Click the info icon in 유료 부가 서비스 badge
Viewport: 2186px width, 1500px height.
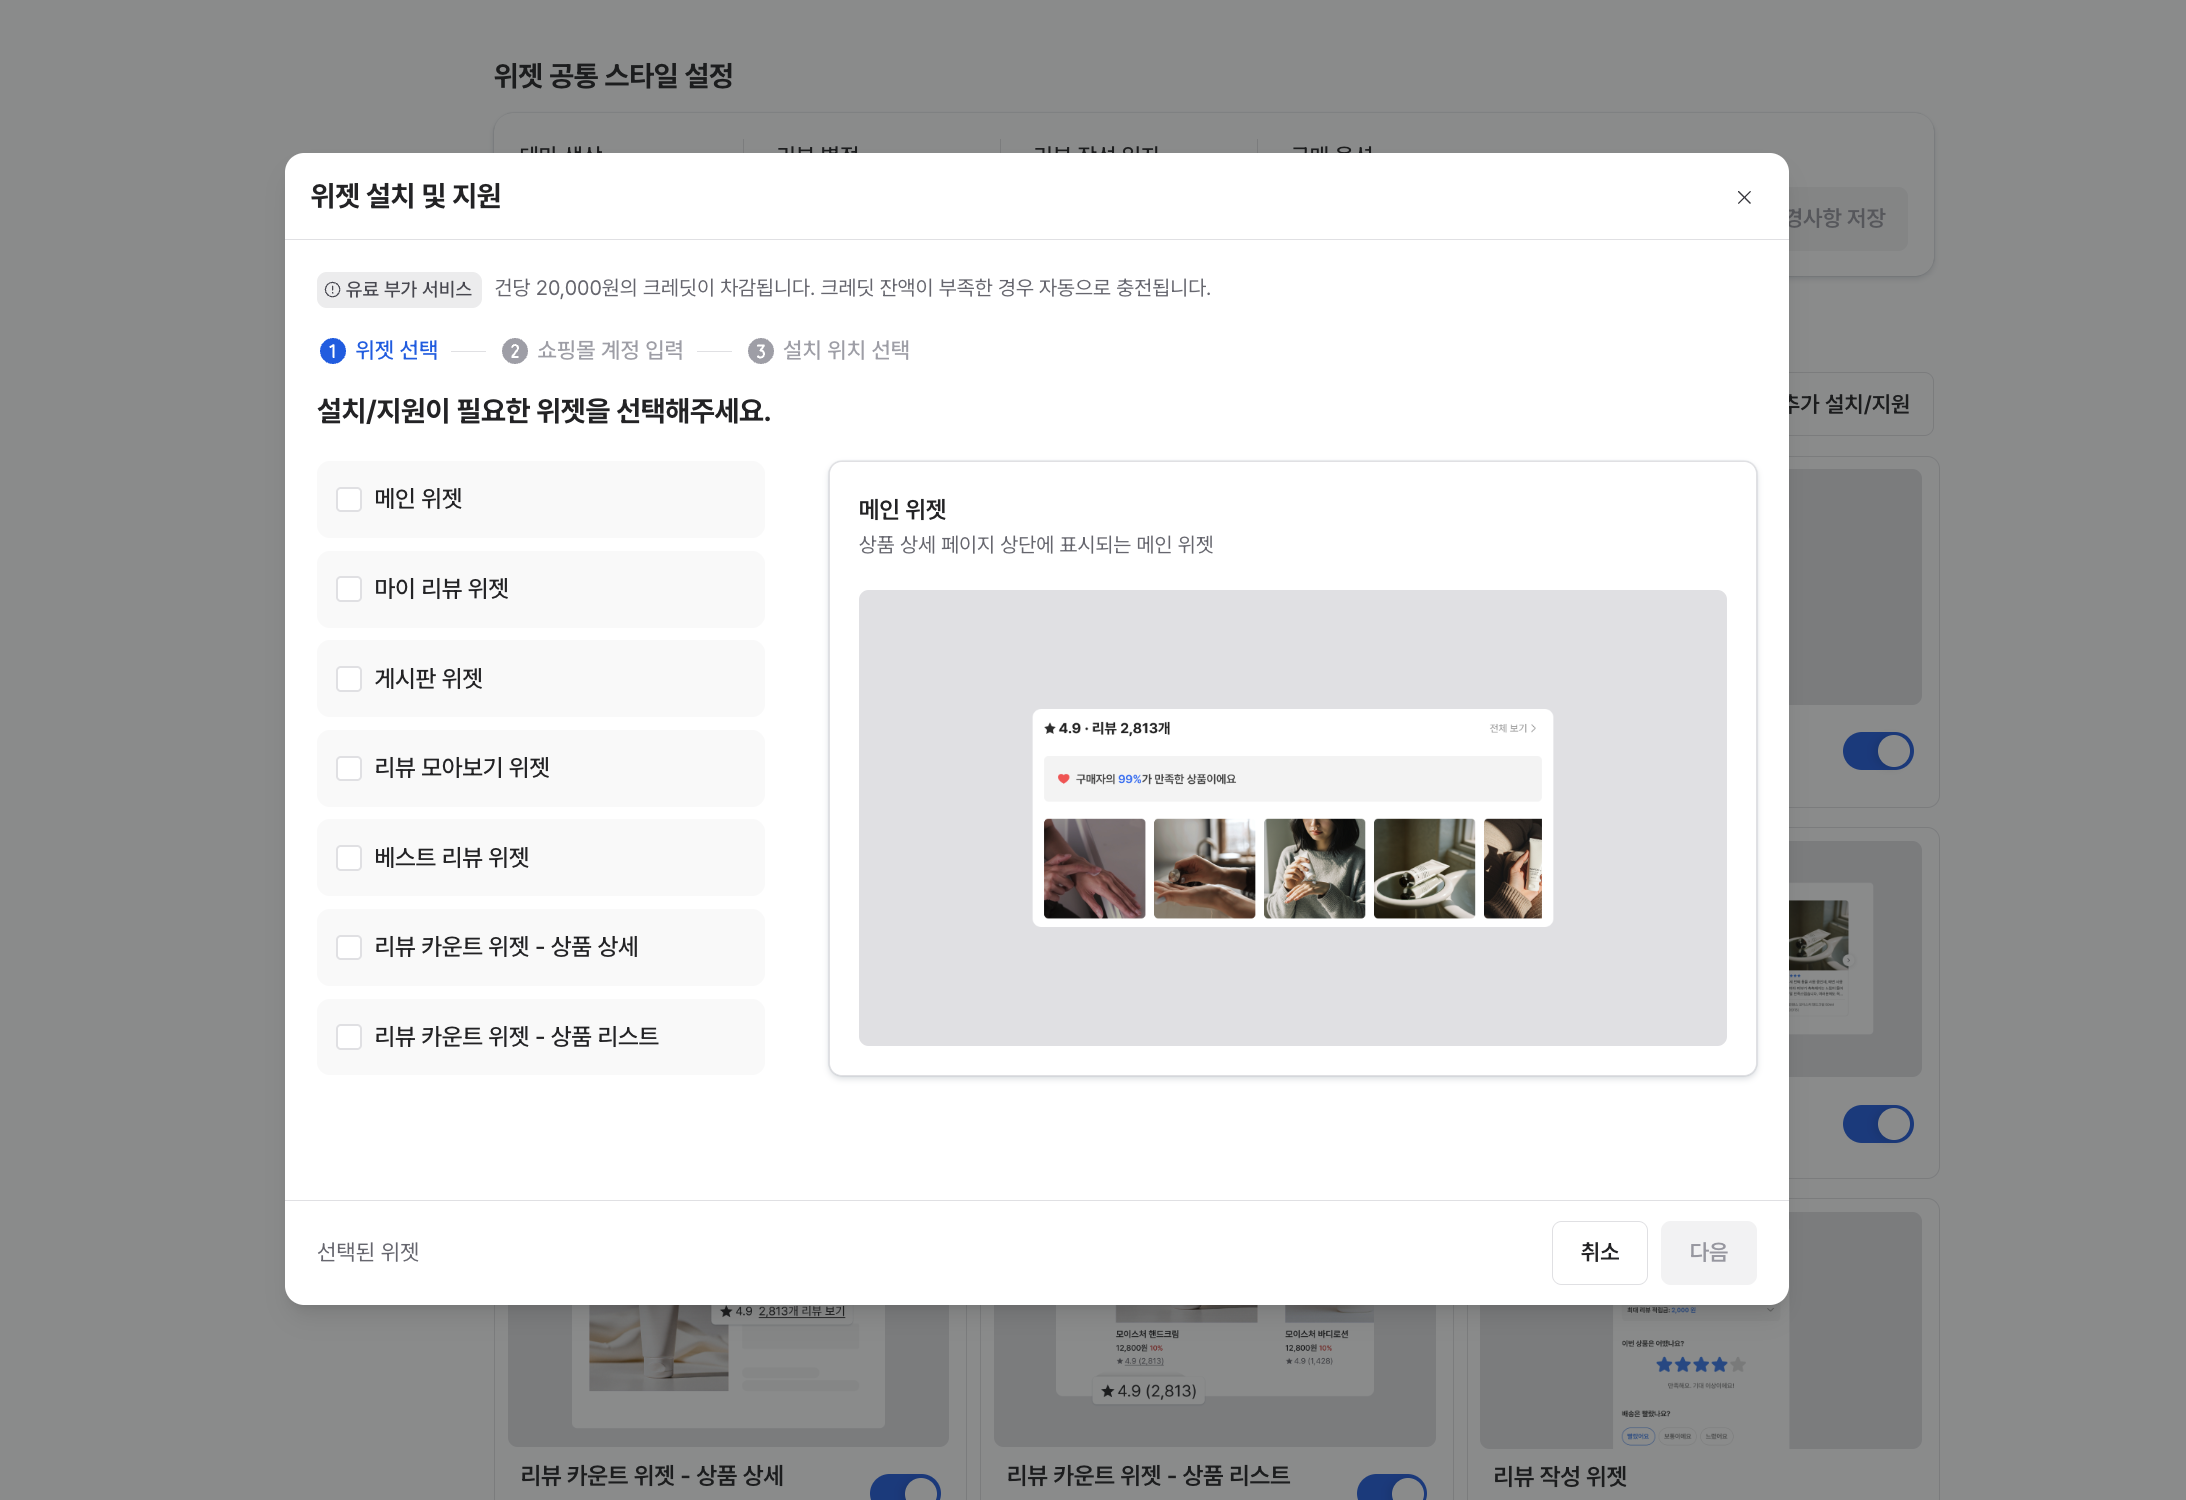(332, 290)
